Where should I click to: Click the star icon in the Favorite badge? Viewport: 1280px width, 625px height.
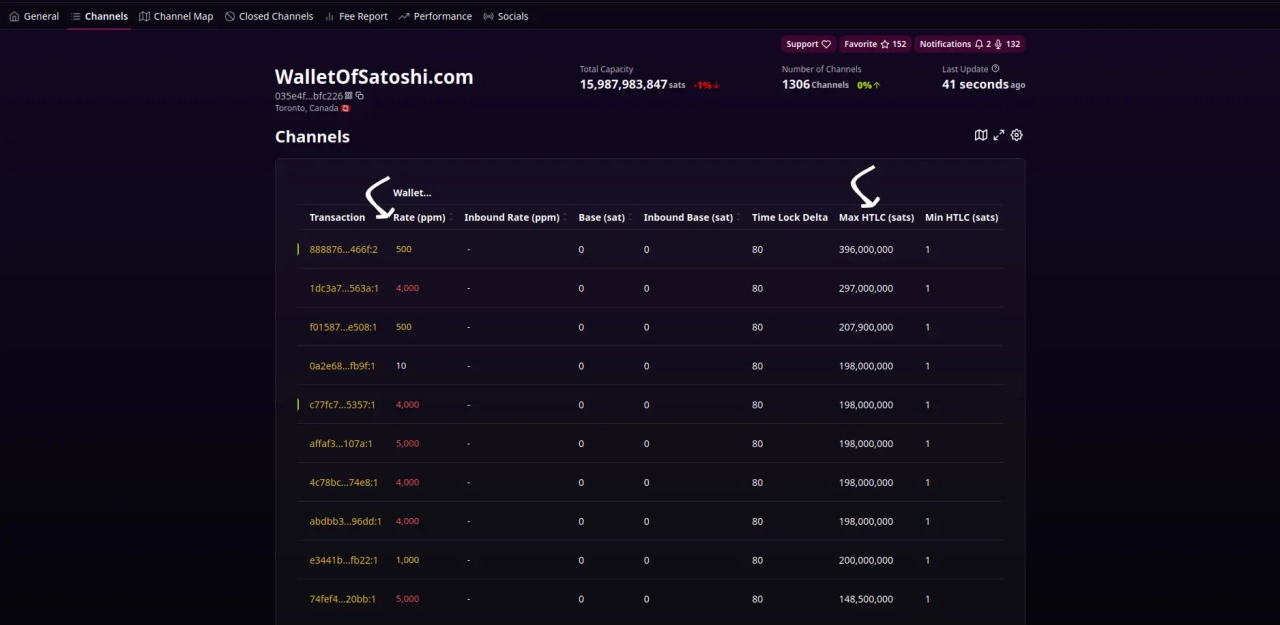884,44
